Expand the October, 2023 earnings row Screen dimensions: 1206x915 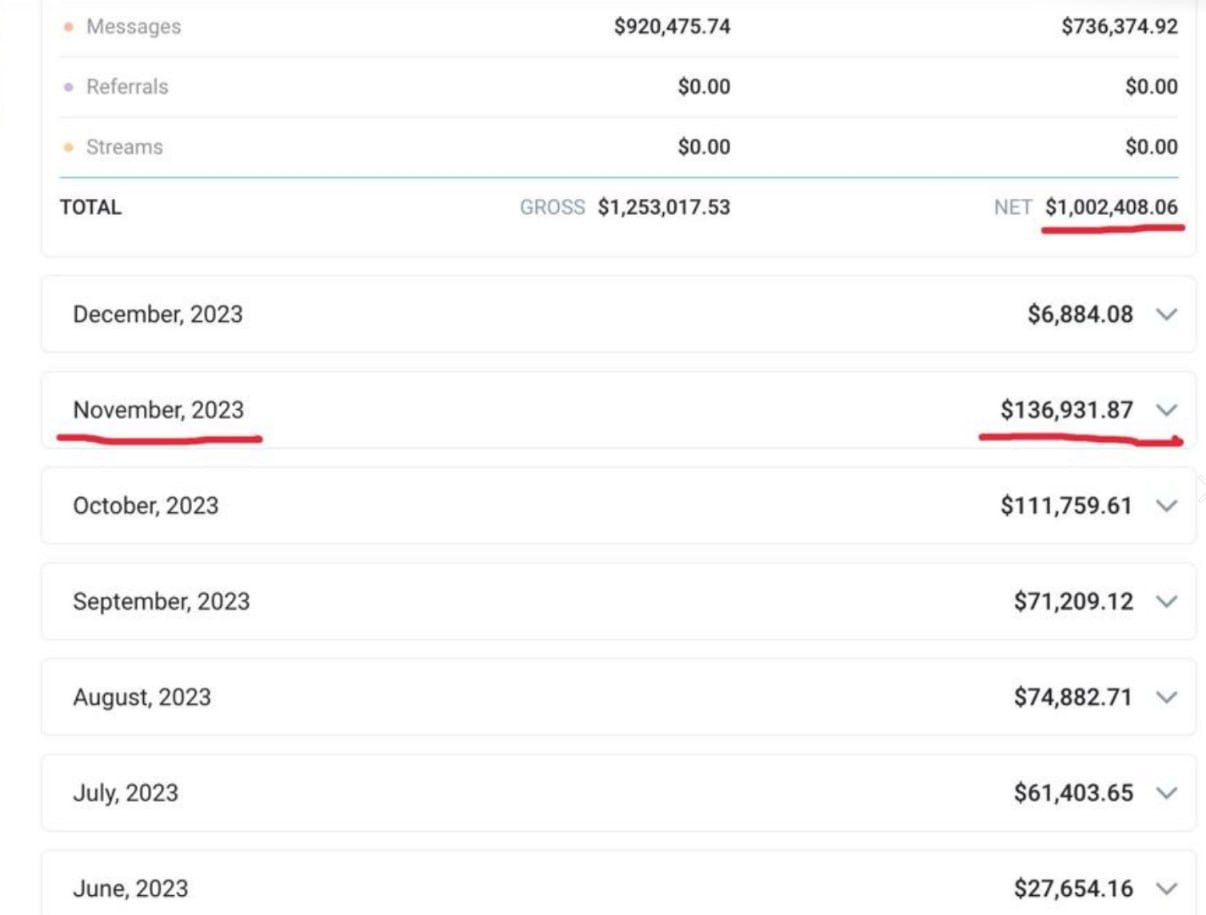pos(1167,505)
